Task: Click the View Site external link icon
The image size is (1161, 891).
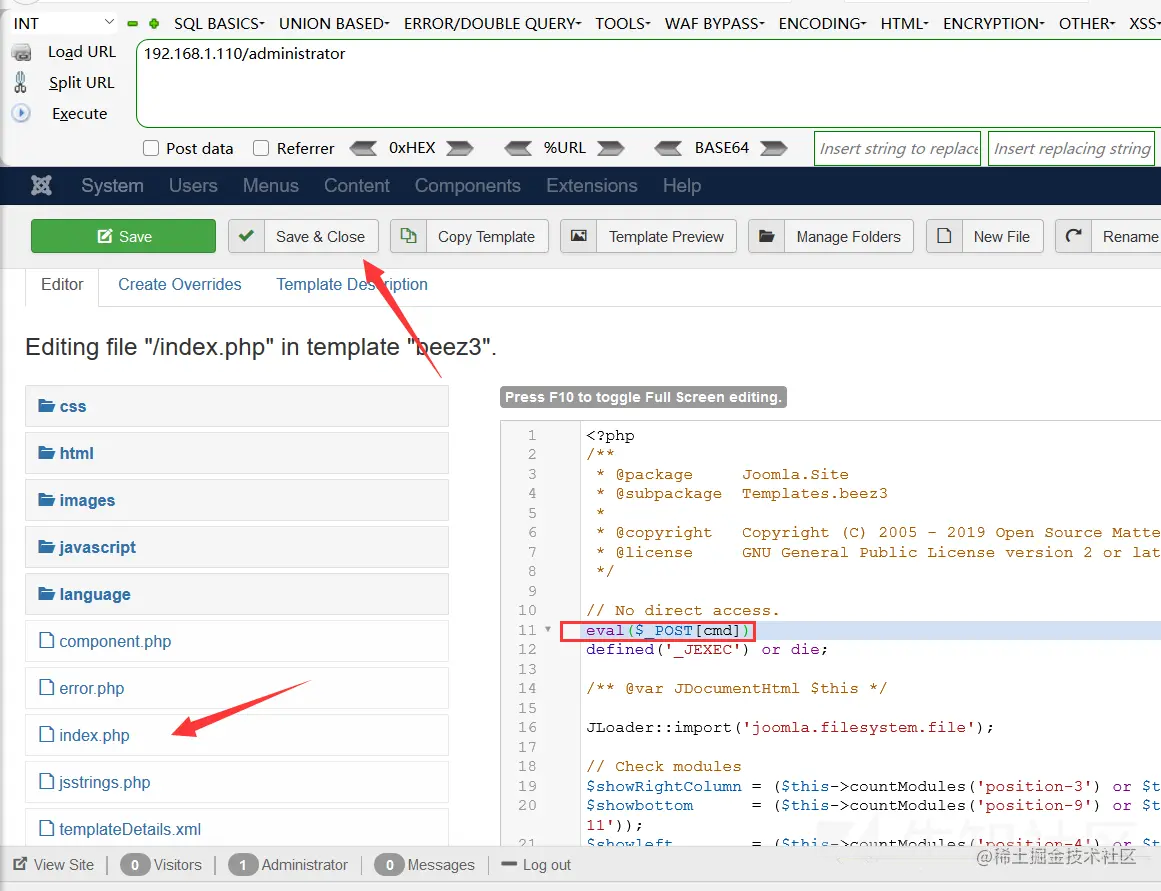Action: click(21, 864)
